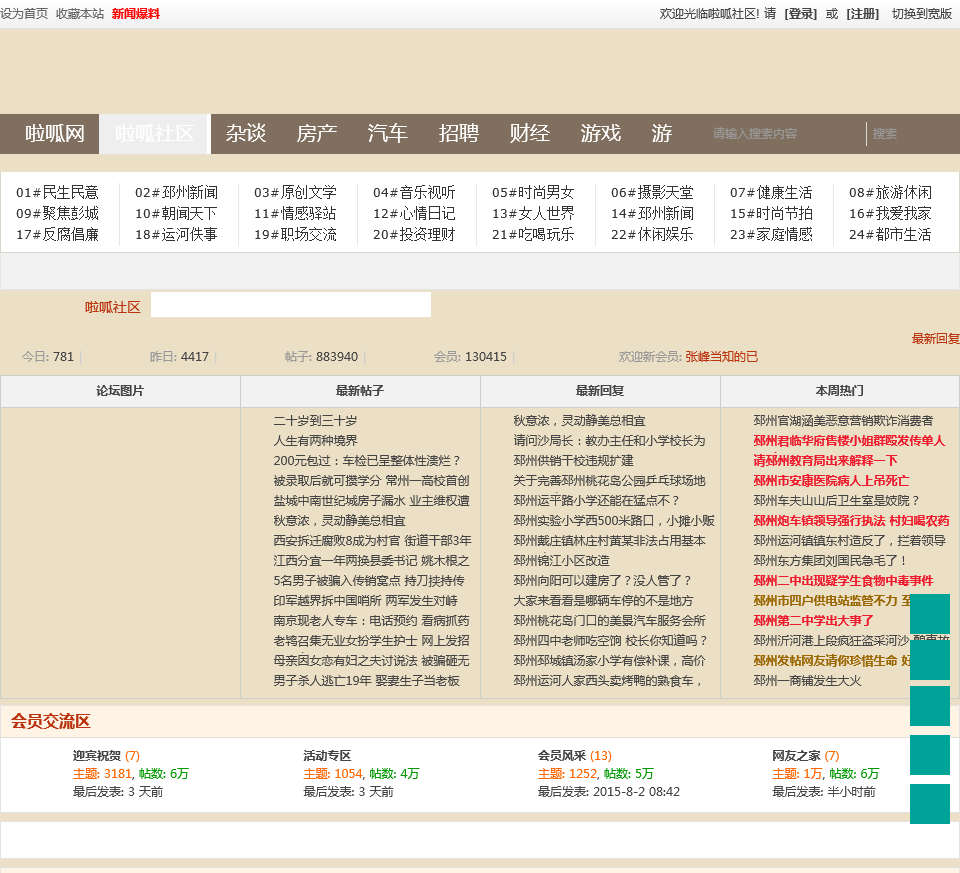Show the 论坛图片 tab

point(120,391)
